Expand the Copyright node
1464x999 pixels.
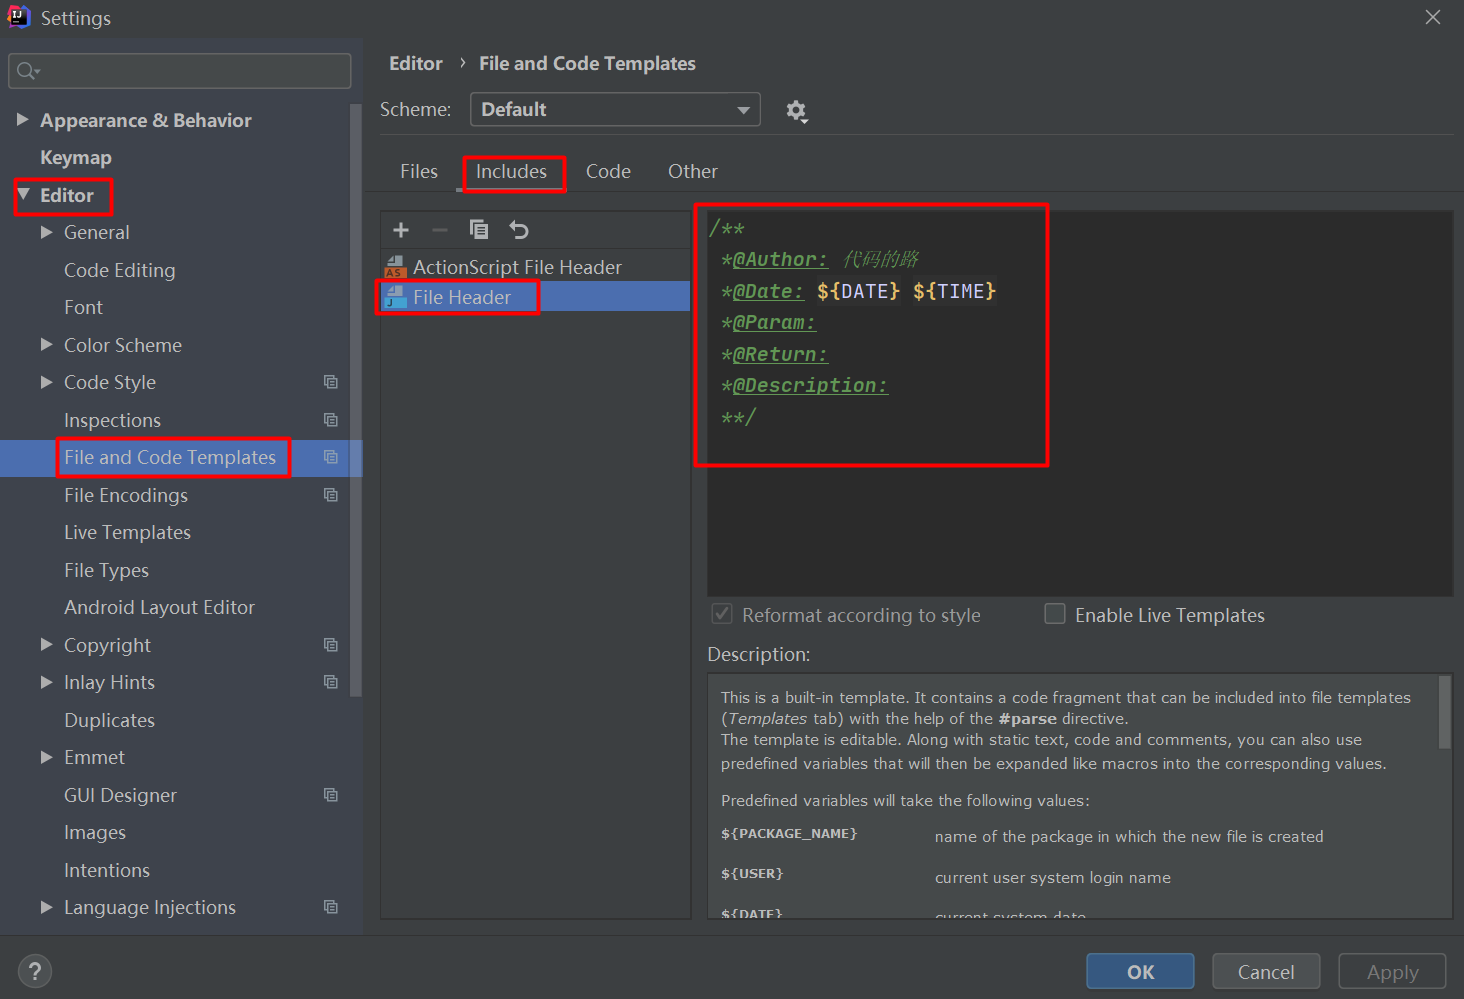[x=46, y=645]
